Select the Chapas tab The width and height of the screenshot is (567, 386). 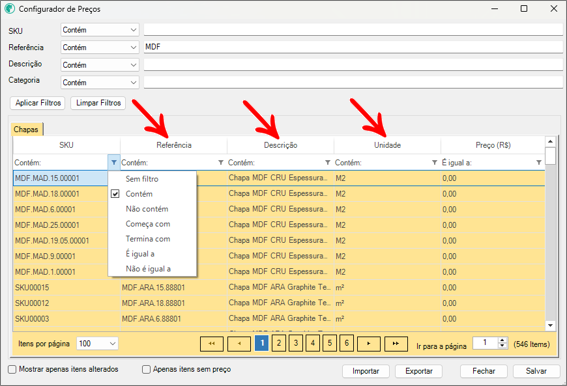click(x=26, y=129)
